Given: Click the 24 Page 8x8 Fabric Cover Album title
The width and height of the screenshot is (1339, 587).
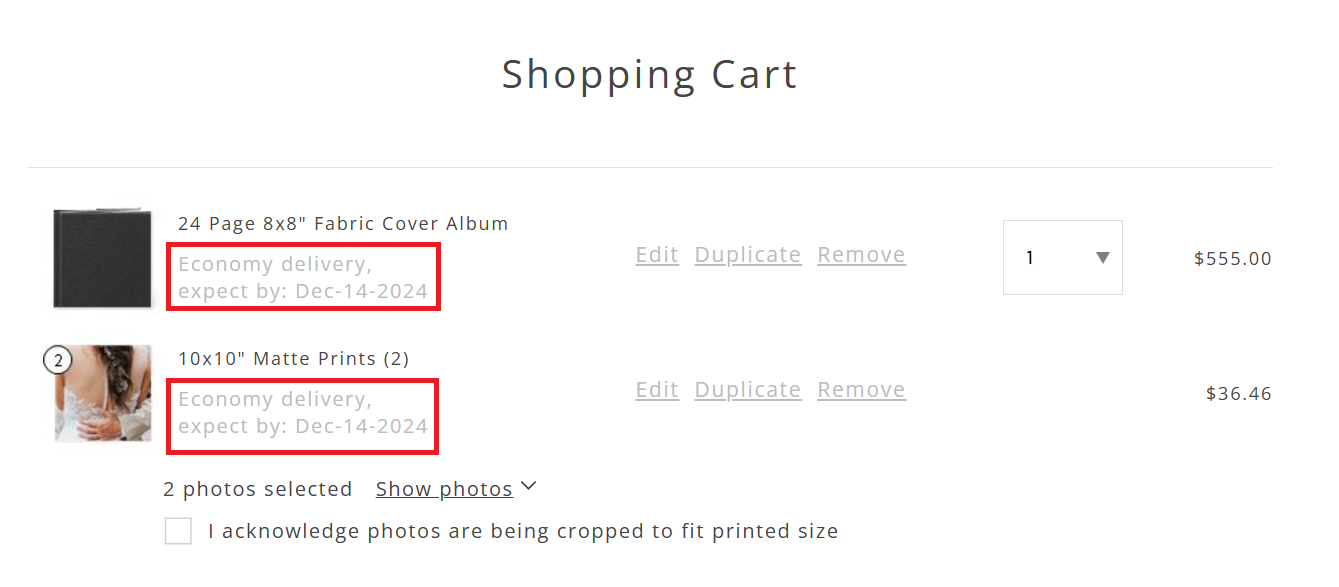Looking at the screenshot, I should point(343,224).
